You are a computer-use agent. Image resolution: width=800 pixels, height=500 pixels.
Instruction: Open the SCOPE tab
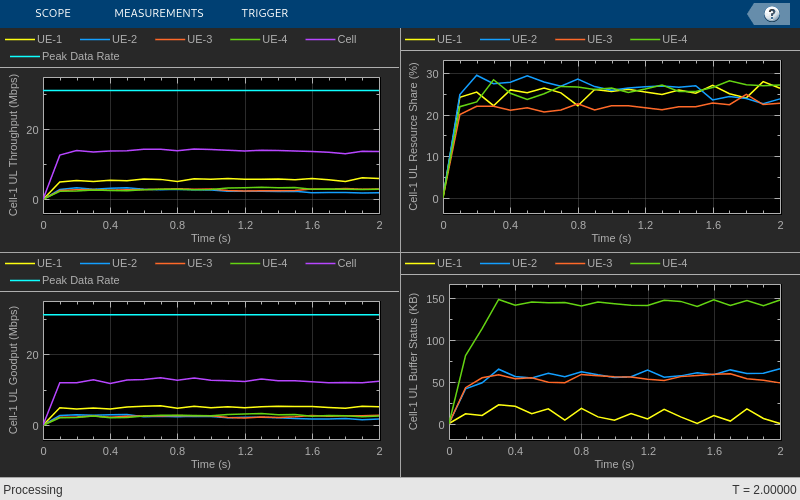(53, 13)
